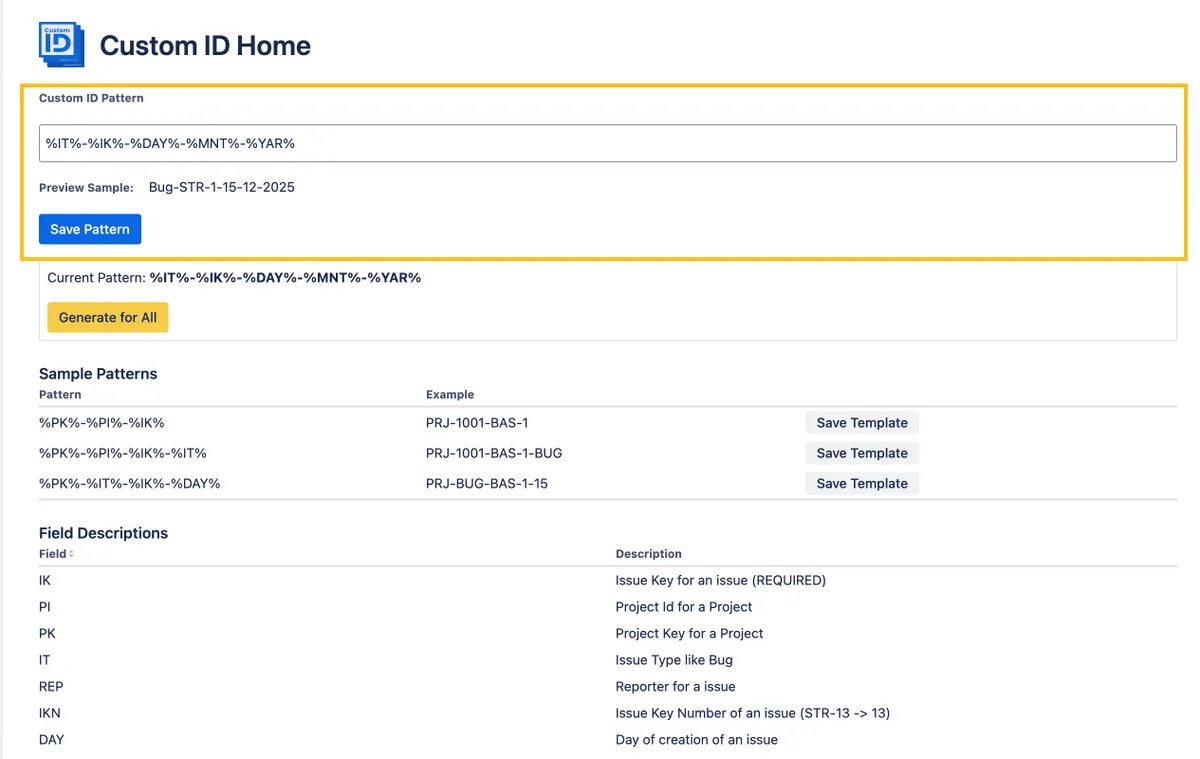The height and width of the screenshot is (759, 1200).
Task: Select example PRJ-1001-BAS-1
Action: pyautogui.click(x=479, y=423)
